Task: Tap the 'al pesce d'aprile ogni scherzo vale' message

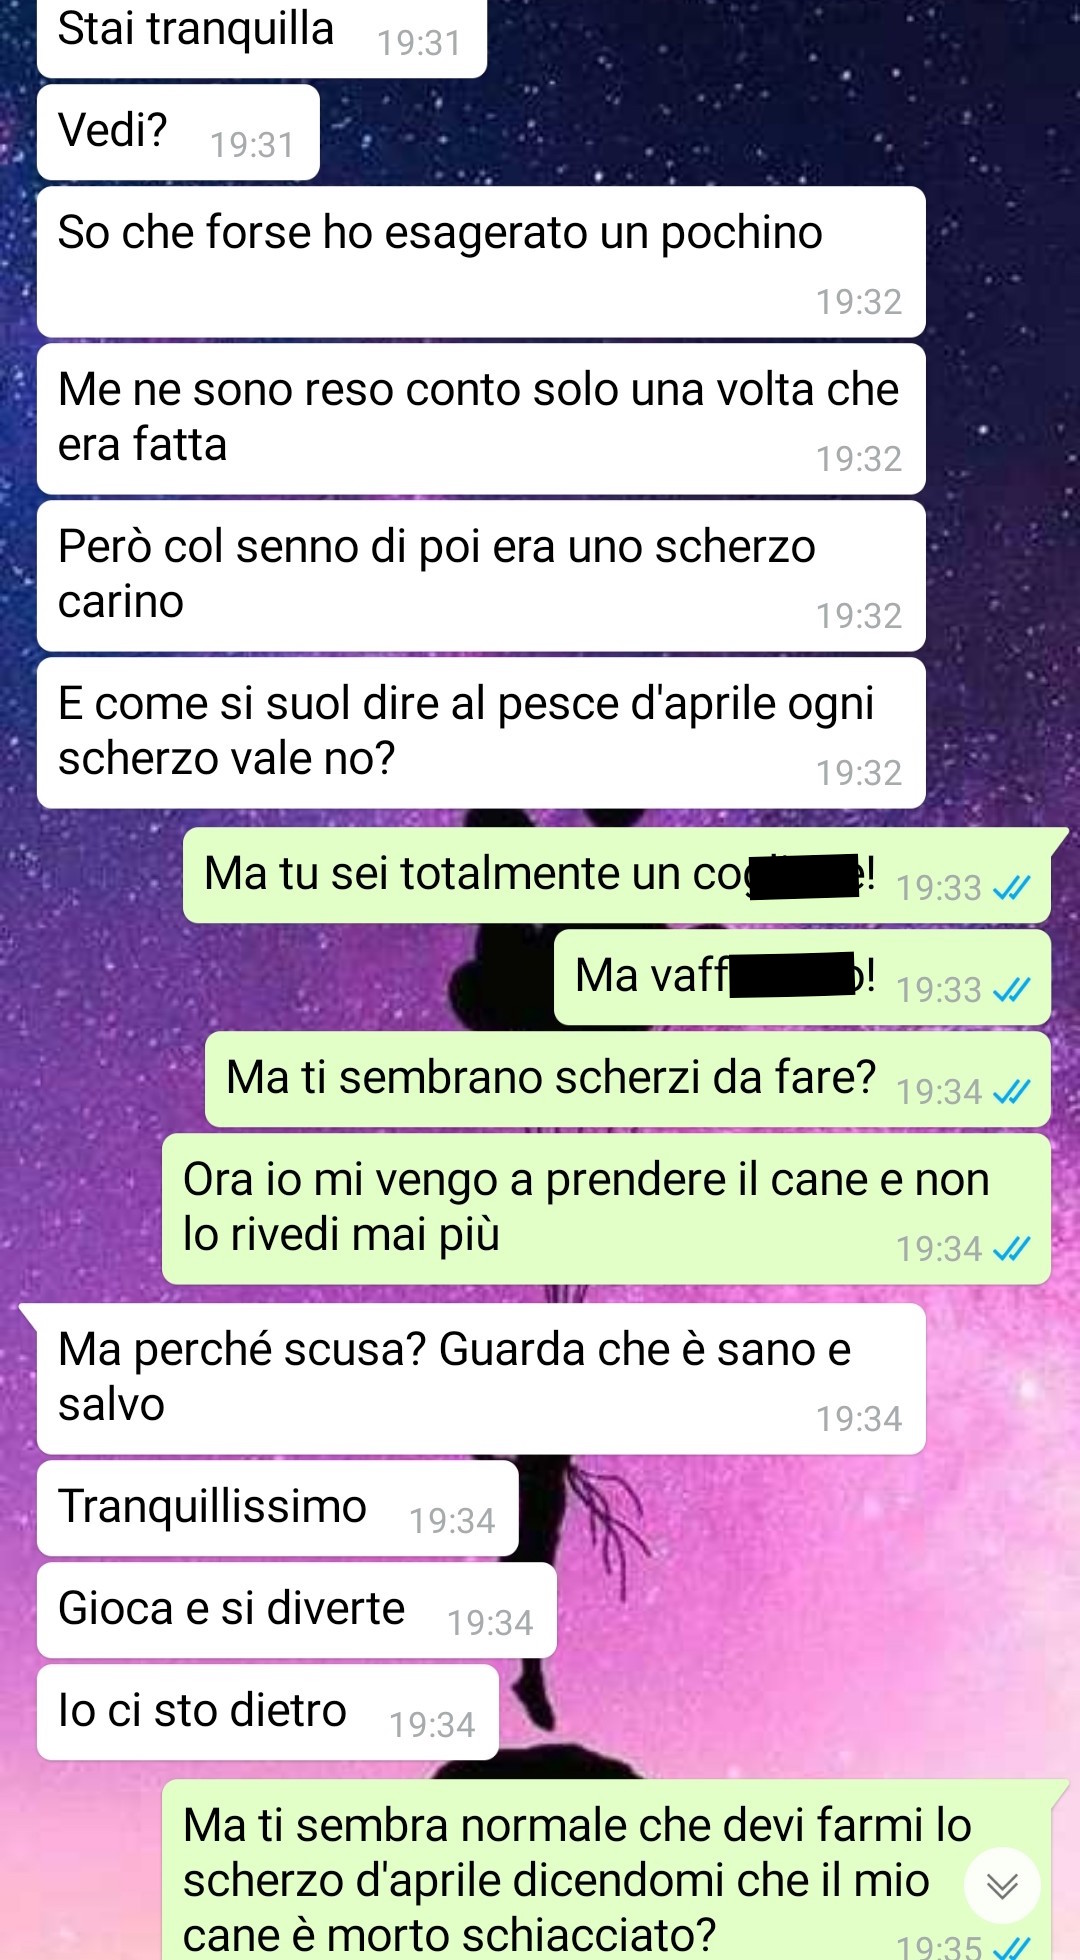Action: tap(481, 732)
